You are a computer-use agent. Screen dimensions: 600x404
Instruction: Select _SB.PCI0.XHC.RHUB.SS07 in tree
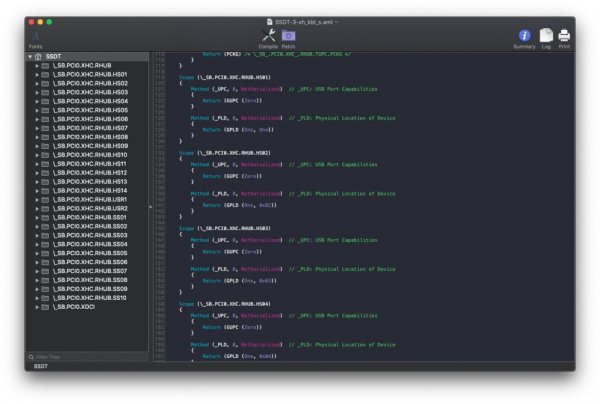(x=90, y=271)
